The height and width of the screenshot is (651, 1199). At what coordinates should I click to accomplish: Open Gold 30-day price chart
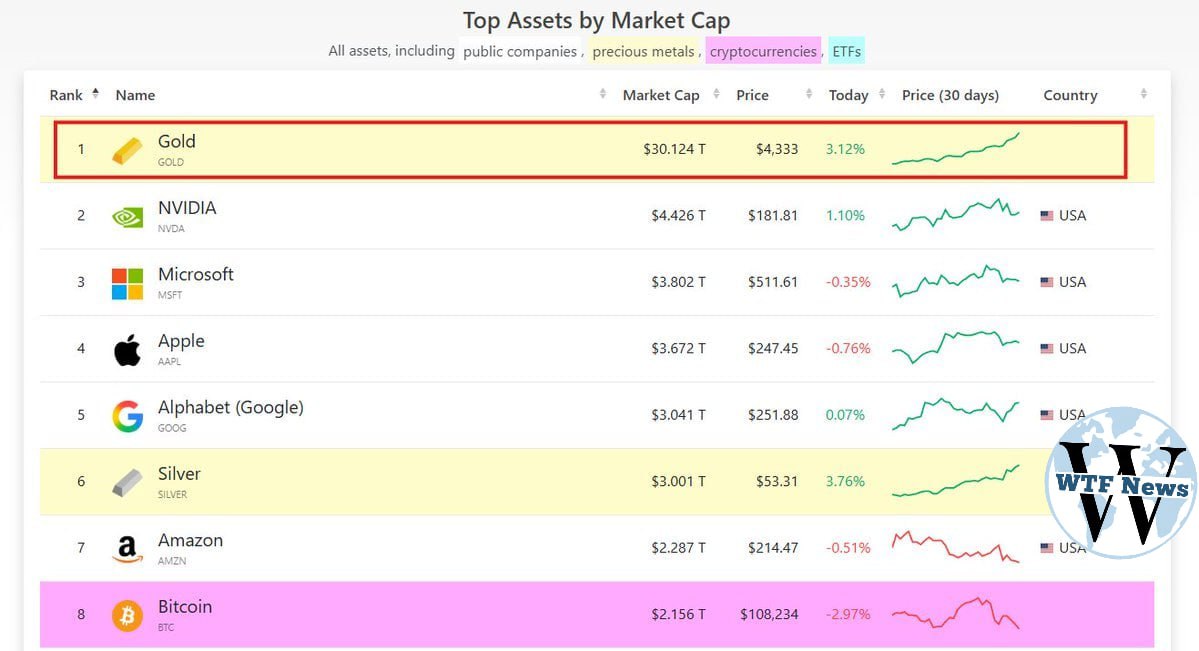(955, 149)
